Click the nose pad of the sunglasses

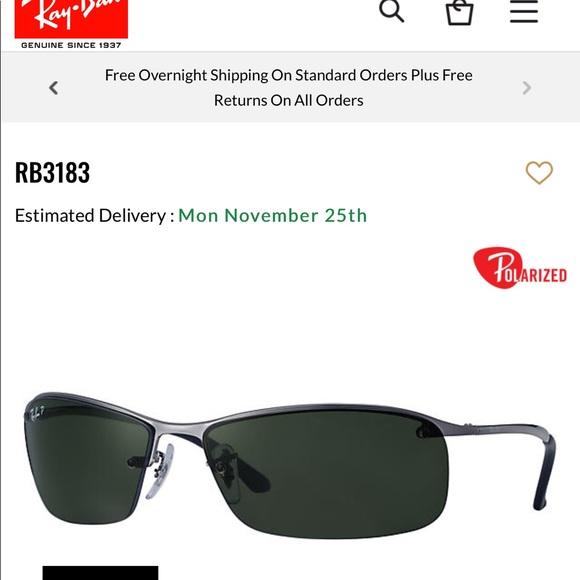(161, 472)
